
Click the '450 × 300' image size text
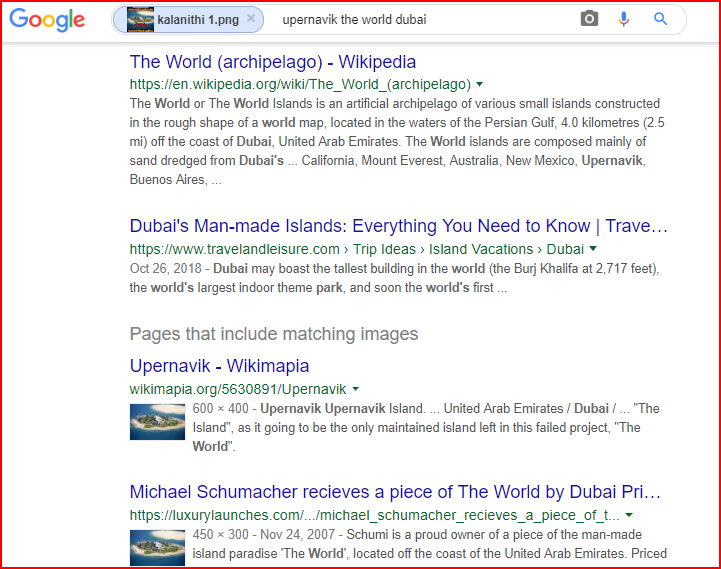coord(220,535)
